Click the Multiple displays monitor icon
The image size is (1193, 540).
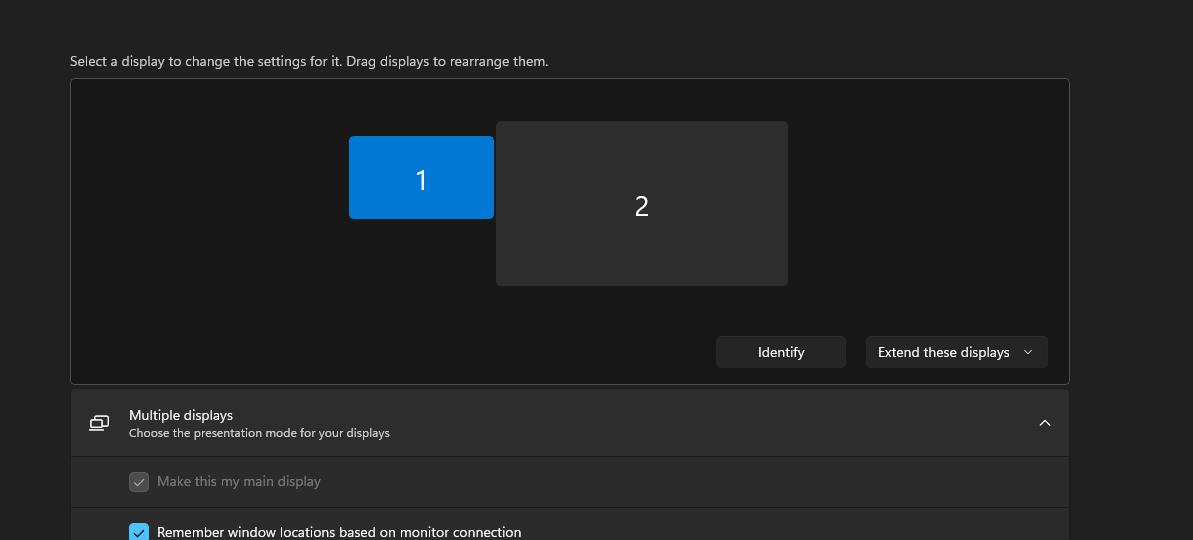click(99, 423)
